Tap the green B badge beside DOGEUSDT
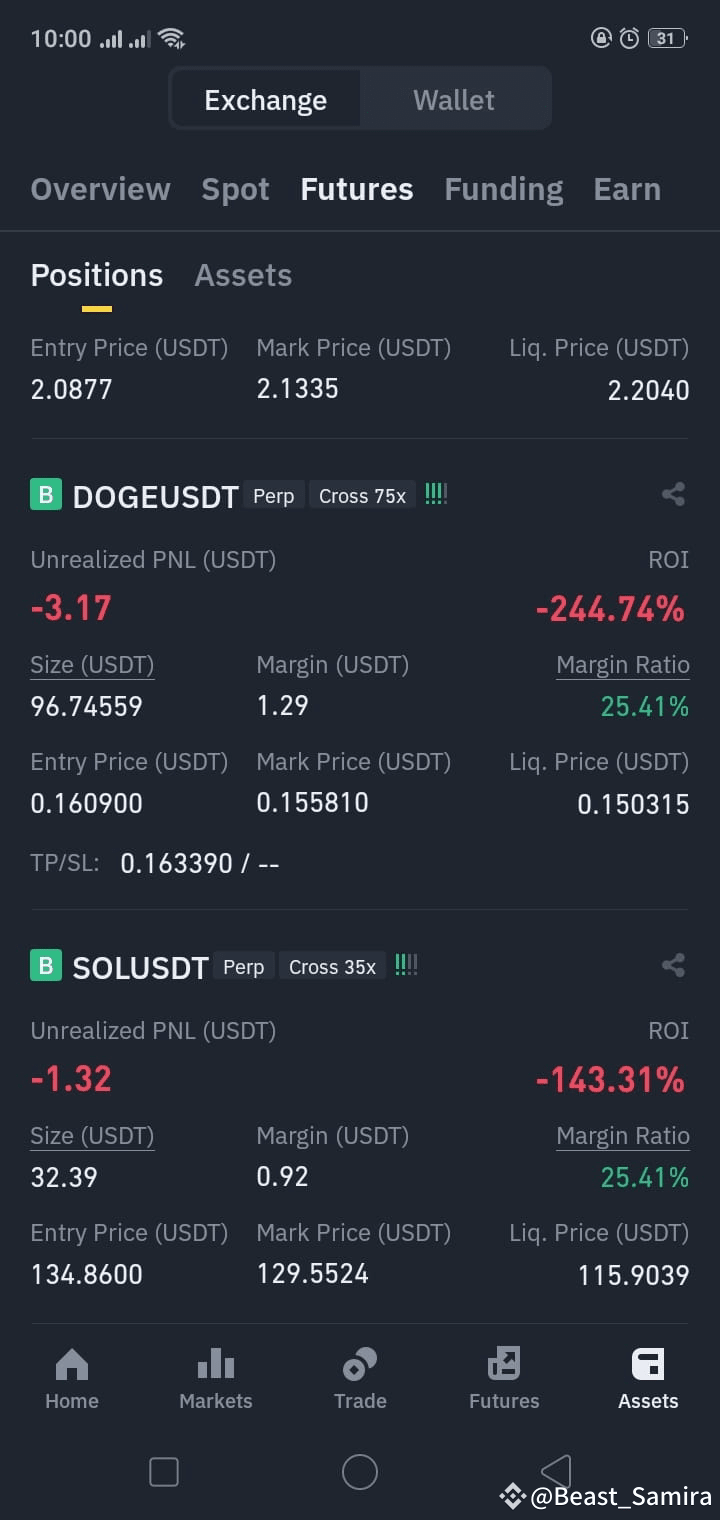This screenshot has width=720, height=1520. 46,495
